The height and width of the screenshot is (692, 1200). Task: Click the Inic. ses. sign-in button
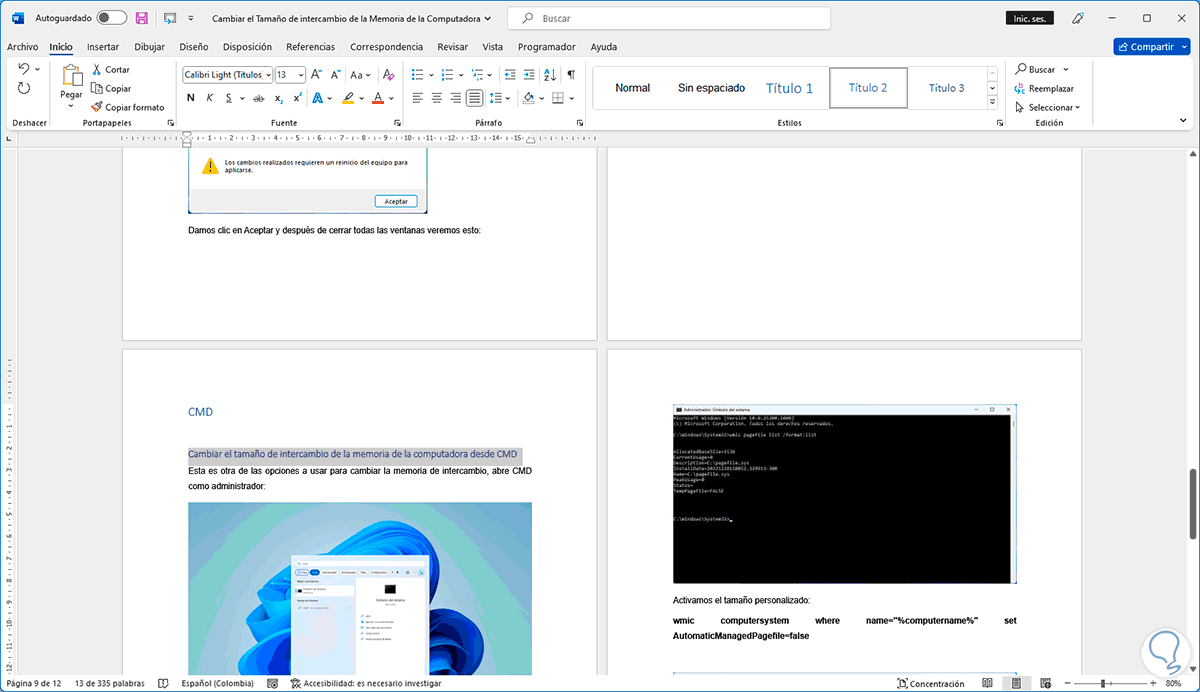tap(1032, 18)
